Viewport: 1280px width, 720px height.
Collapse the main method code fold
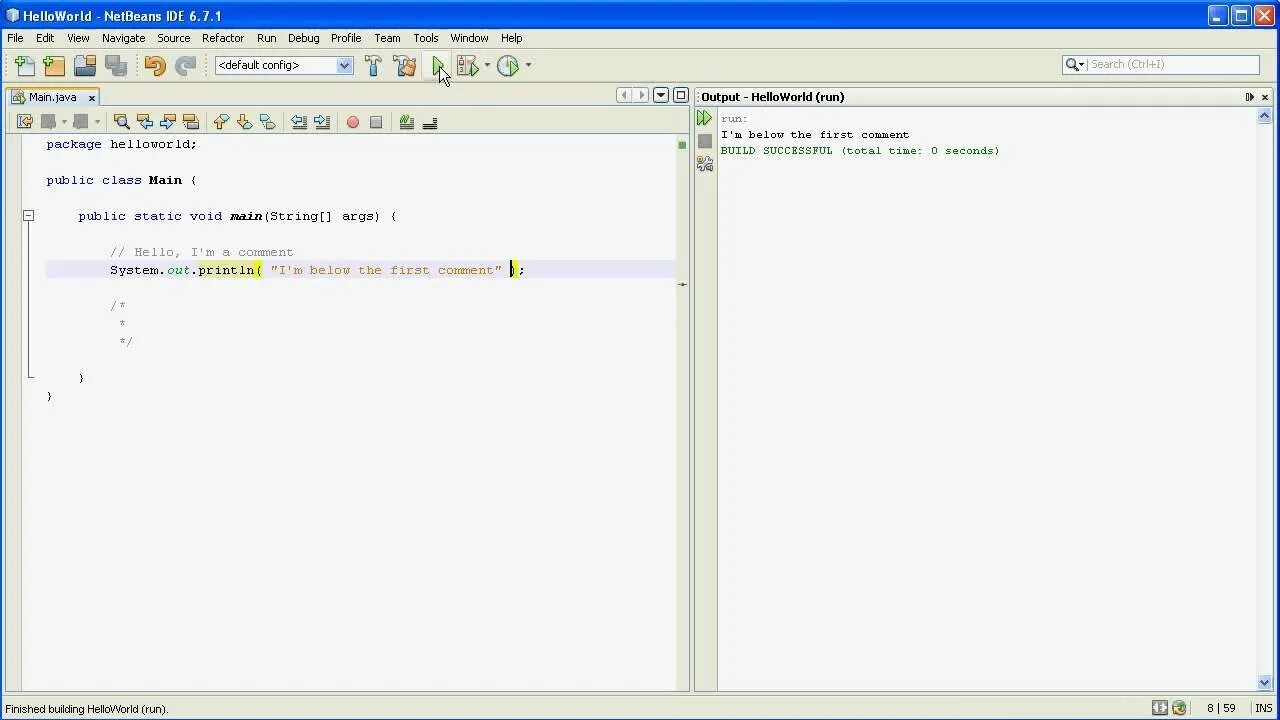(29, 216)
